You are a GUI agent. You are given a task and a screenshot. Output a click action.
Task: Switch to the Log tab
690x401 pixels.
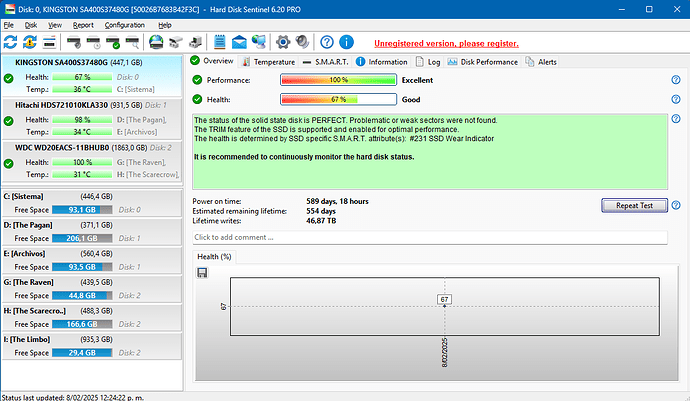tap(428, 62)
